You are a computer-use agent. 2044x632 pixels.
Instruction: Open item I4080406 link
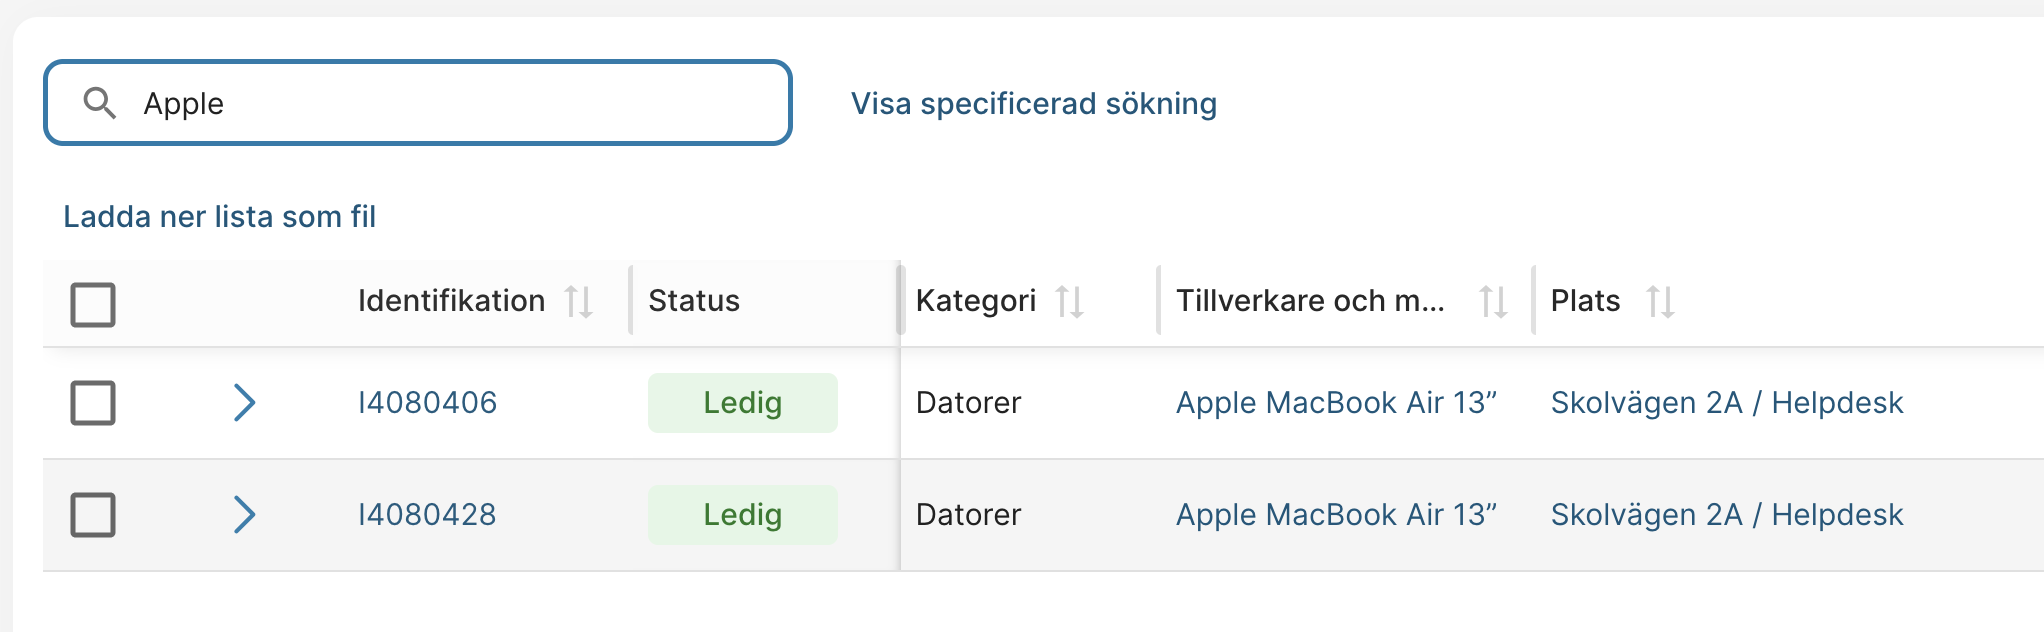pyautogui.click(x=427, y=403)
